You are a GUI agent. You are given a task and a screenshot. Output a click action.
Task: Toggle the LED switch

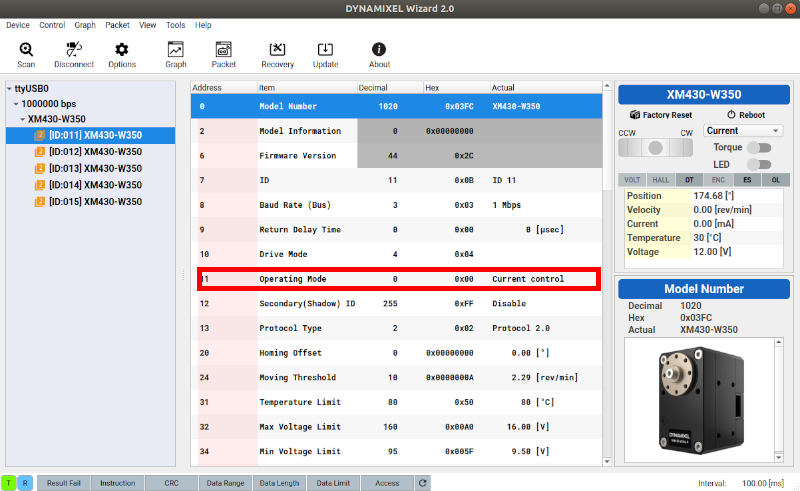click(759, 164)
